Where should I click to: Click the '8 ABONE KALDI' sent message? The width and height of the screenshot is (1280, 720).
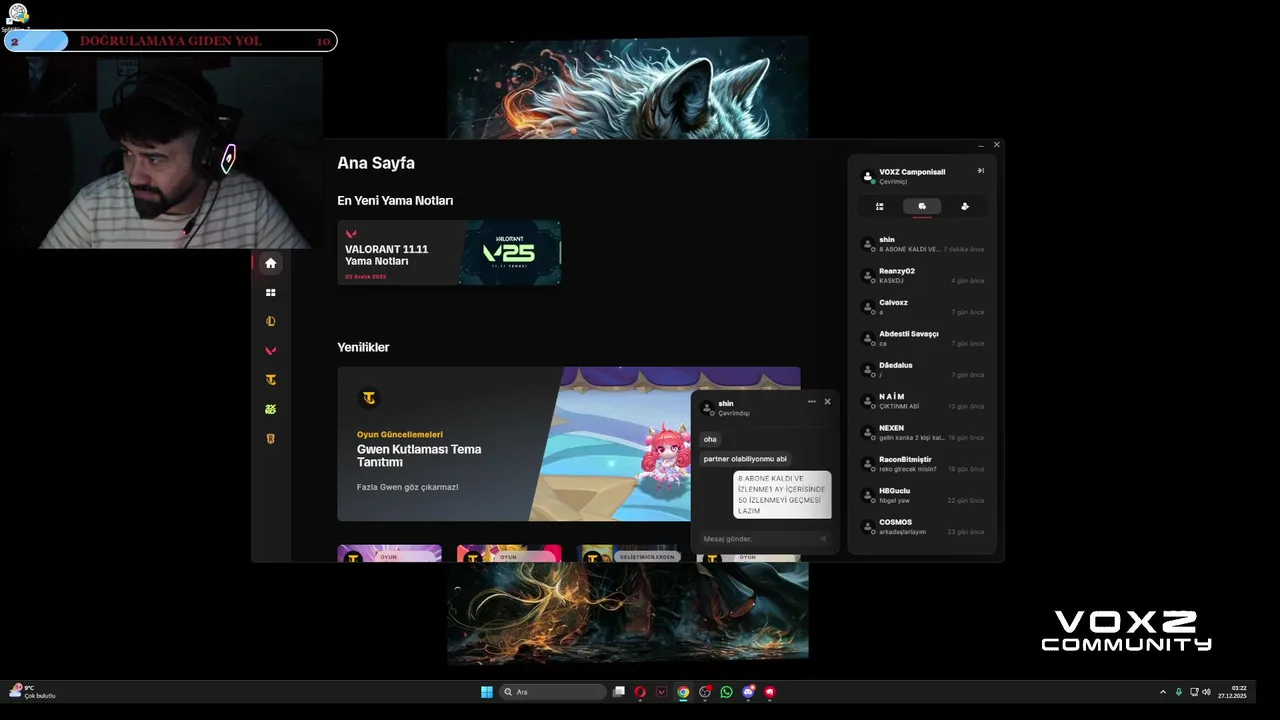click(x=782, y=494)
